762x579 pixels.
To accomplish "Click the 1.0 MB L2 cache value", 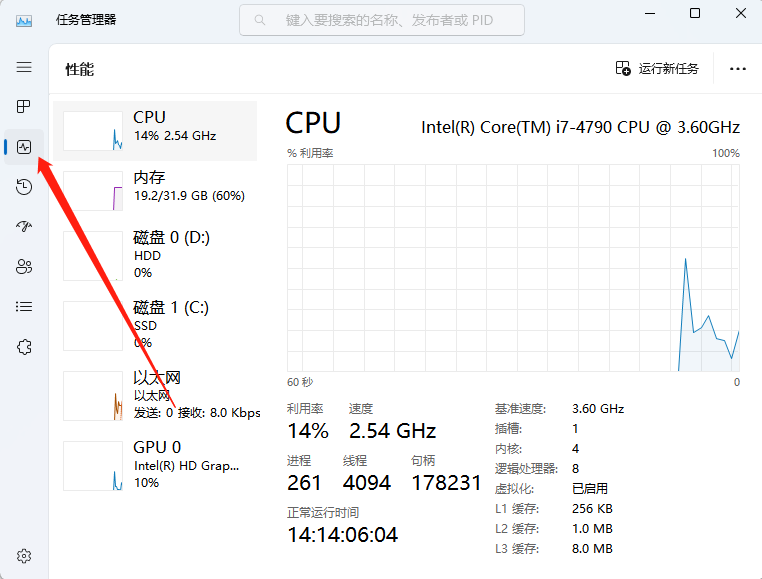I will [x=592, y=528].
